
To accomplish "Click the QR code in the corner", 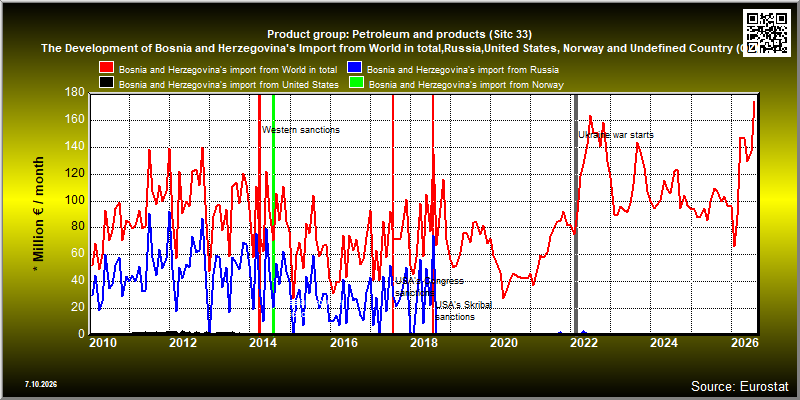I will (766, 32).
